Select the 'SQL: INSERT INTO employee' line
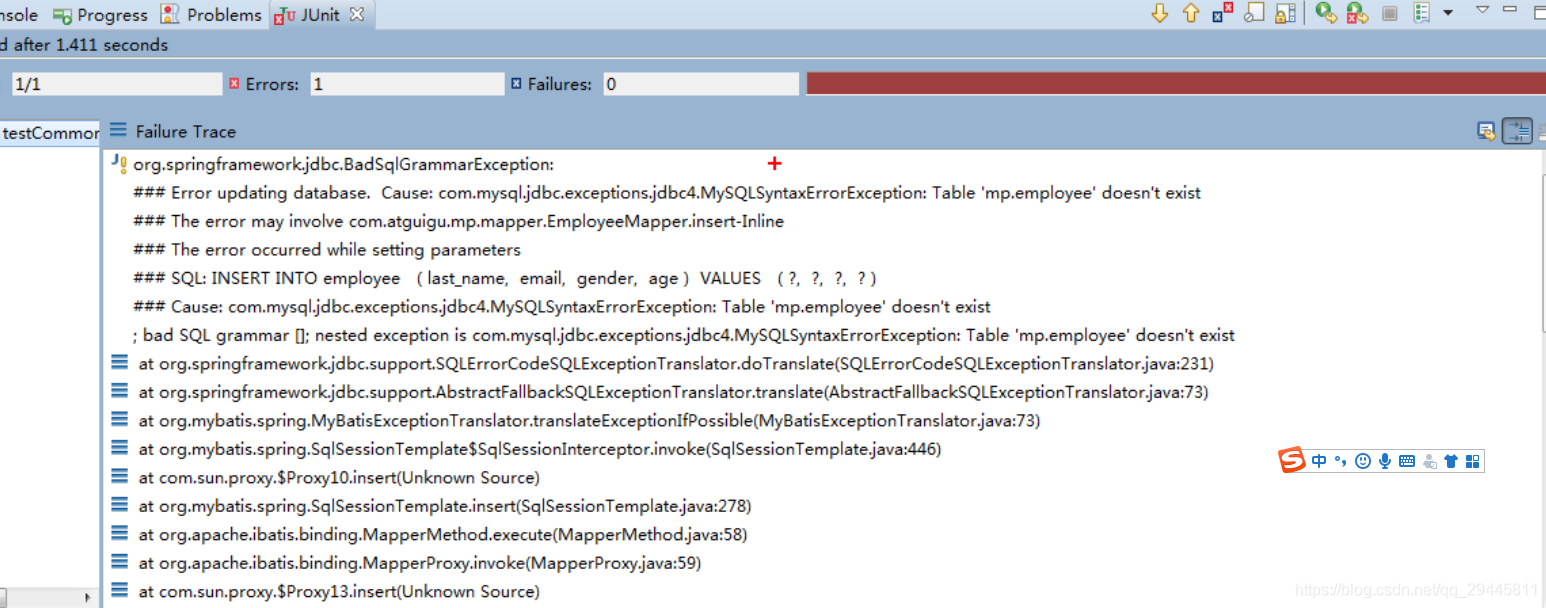 pos(505,278)
